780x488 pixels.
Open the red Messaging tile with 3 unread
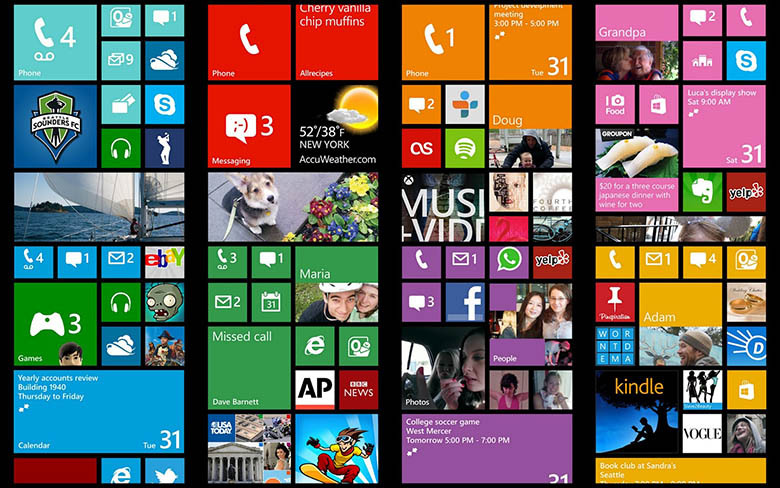click(249, 126)
